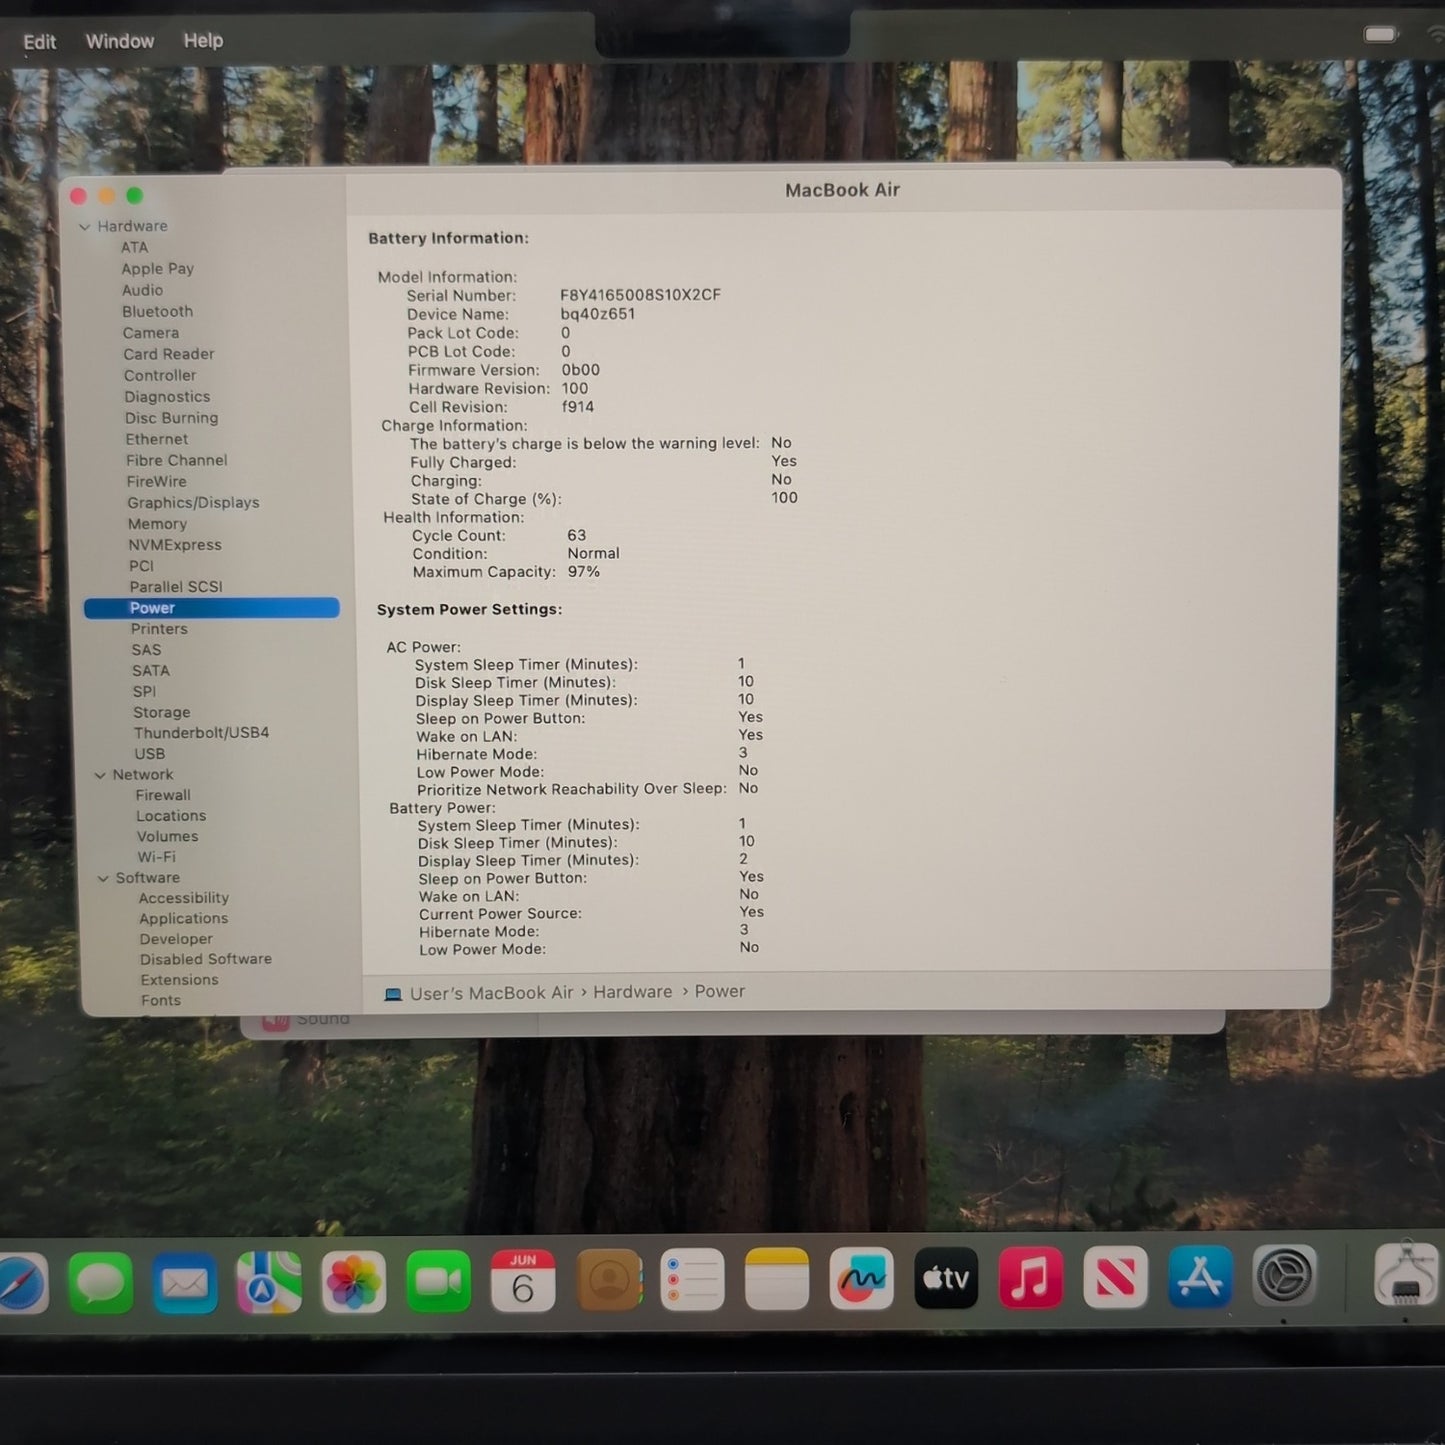Image resolution: width=1445 pixels, height=1445 pixels.
Task: Click battery icon in menu bar
Action: point(1380,34)
